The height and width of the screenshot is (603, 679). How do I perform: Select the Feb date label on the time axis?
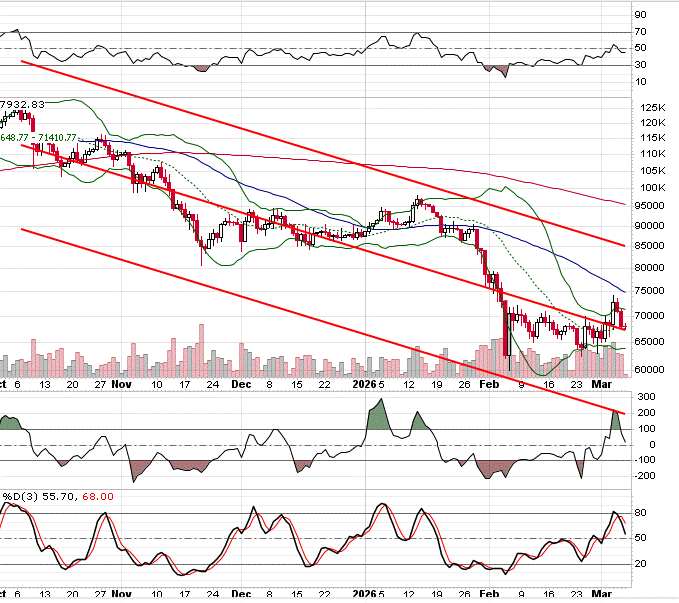click(x=489, y=382)
